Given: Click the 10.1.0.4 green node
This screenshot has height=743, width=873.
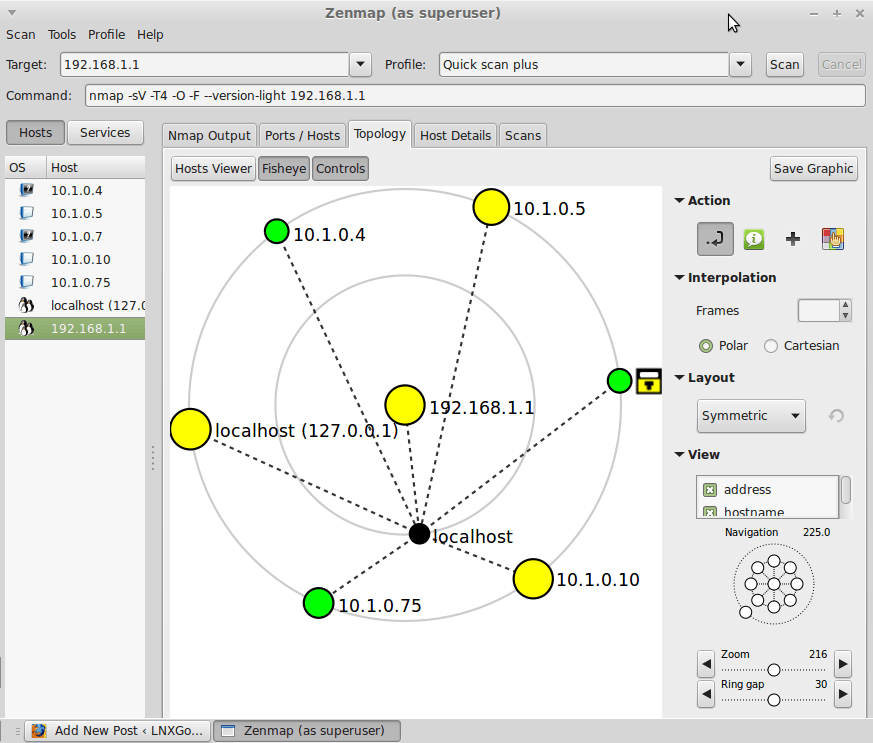Looking at the screenshot, I should pyautogui.click(x=277, y=231).
